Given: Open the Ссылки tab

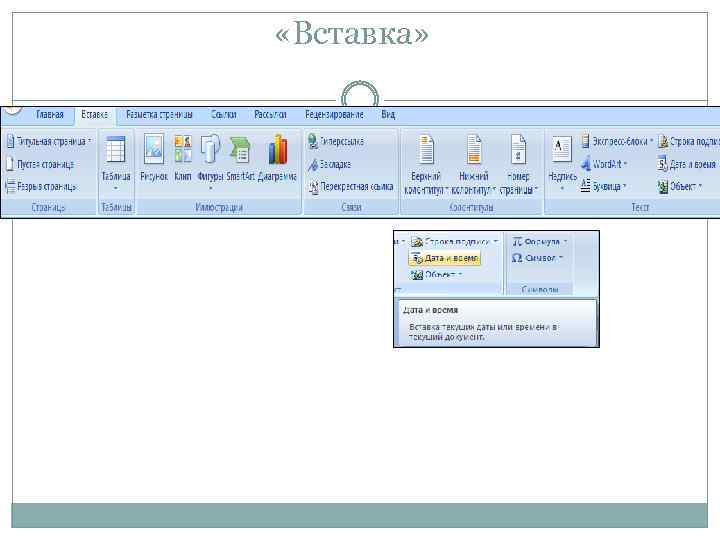Looking at the screenshot, I should [224, 115].
